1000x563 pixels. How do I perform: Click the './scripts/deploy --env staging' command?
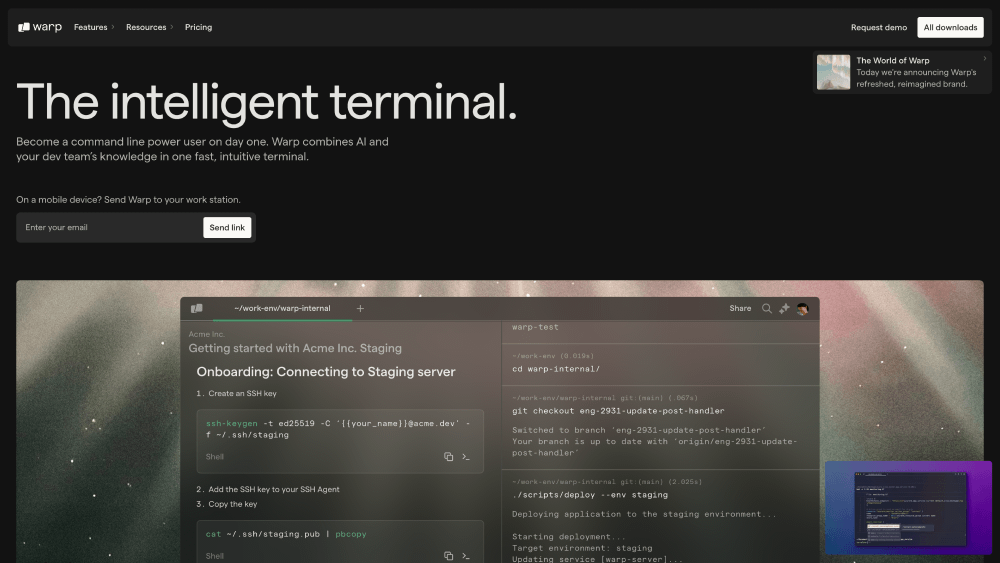click(x=590, y=495)
